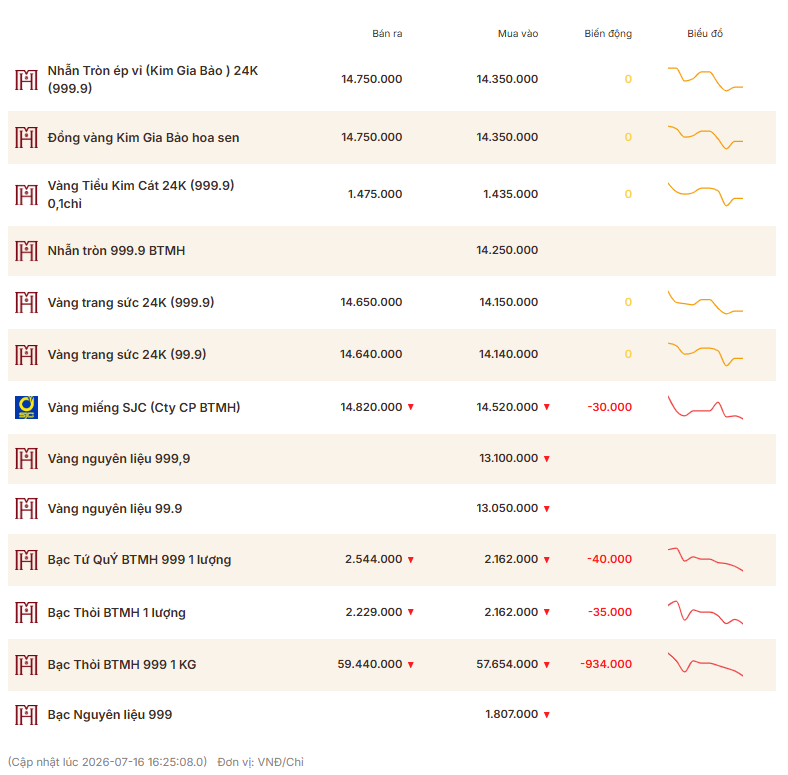
Task: Click the logo next to Bạc Nguyên liệu 999
Action: point(26,714)
